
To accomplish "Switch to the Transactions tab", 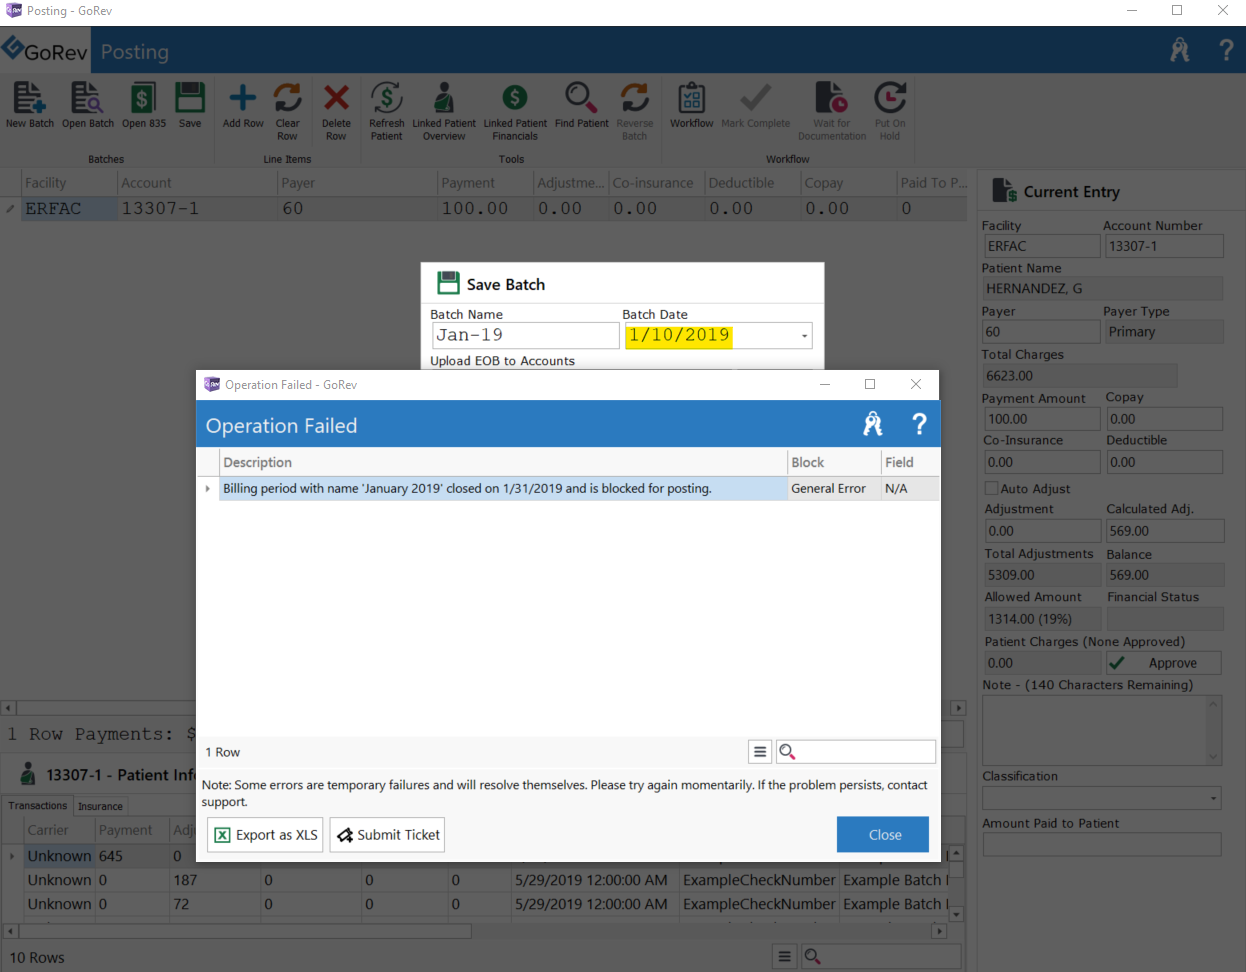I will (x=38, y=806).
